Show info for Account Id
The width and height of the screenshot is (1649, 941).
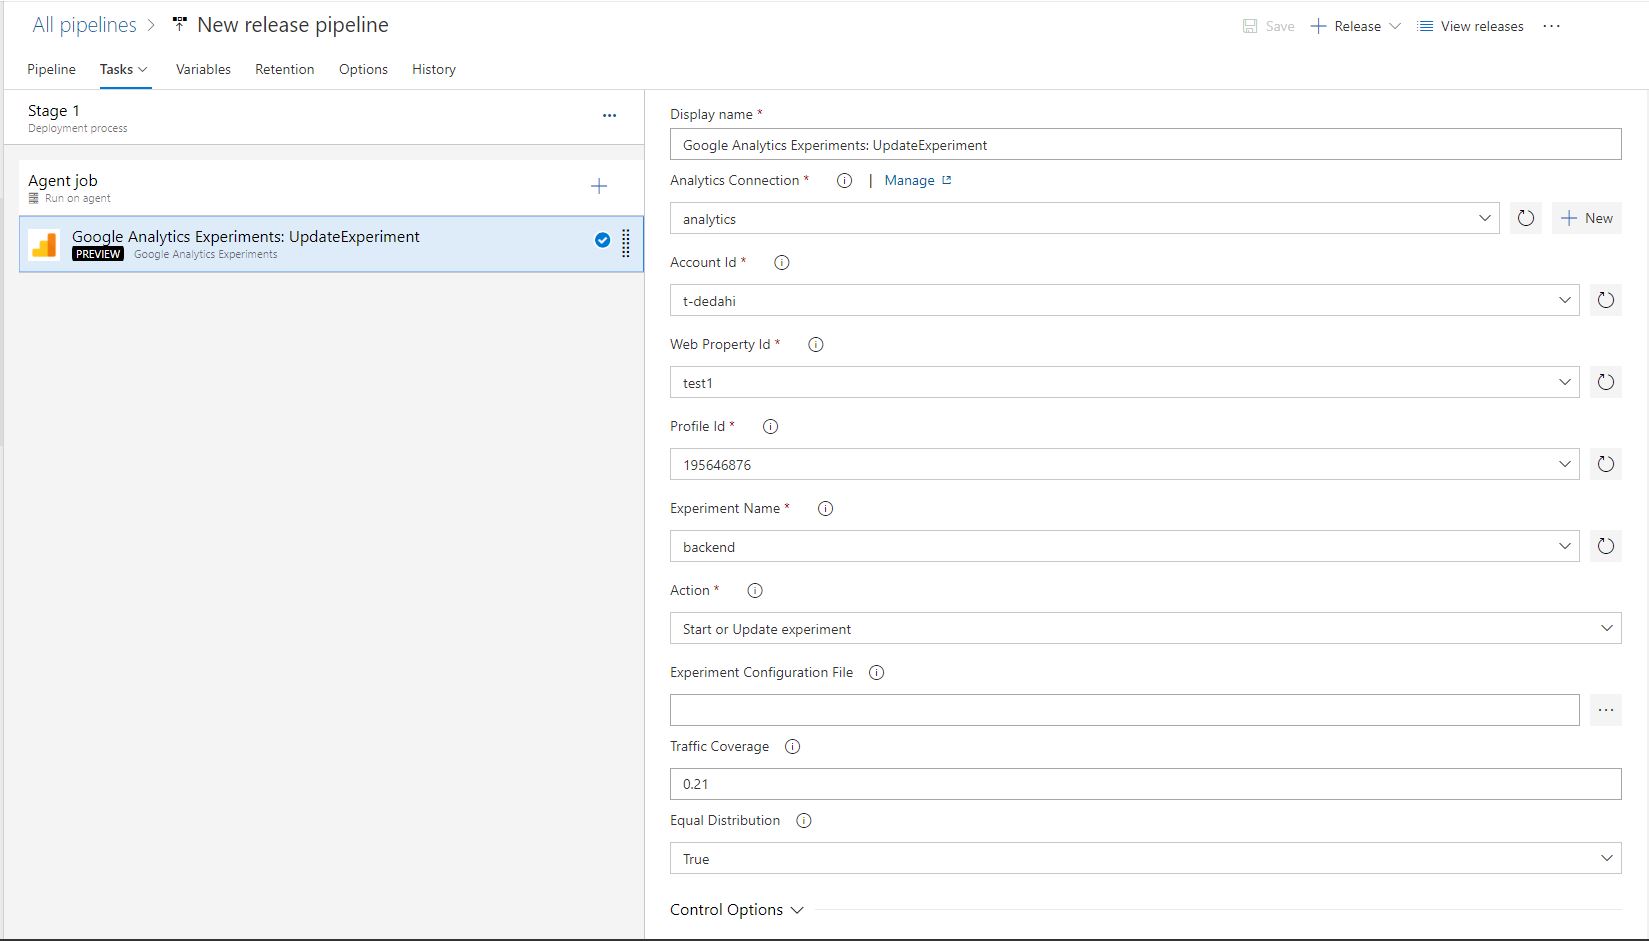tap(782, 263)
